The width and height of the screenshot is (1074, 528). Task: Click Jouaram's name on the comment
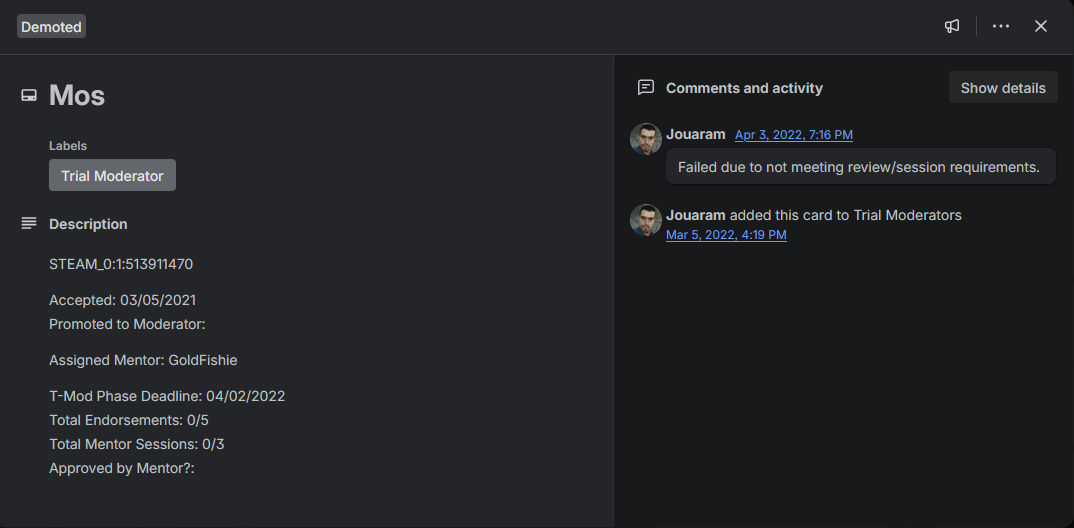696,134
